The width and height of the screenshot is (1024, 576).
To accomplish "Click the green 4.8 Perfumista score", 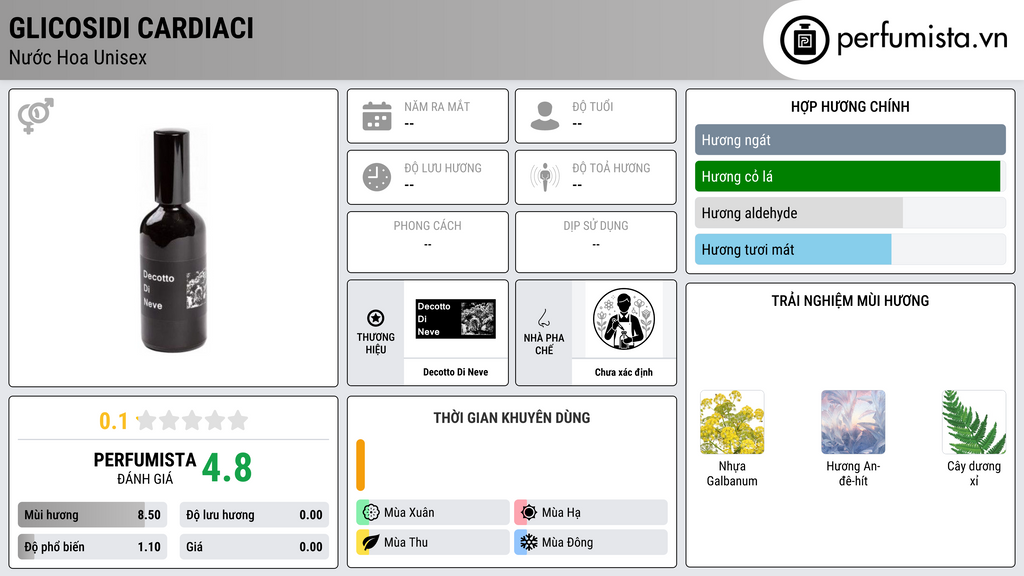I will pyautogui.click(x=227, y=468).
